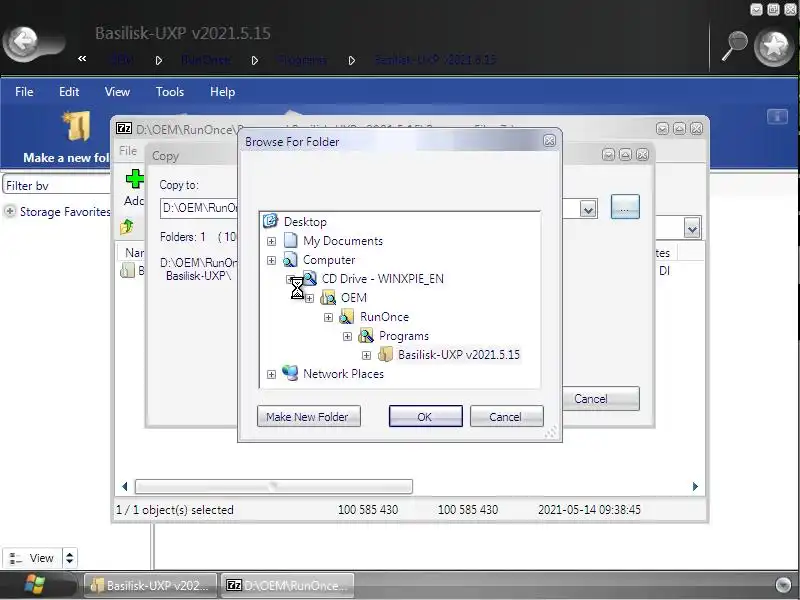Click Cancel in the Copy dialog
The height and width of the screenshot is (600, 800).
[601, 398]
